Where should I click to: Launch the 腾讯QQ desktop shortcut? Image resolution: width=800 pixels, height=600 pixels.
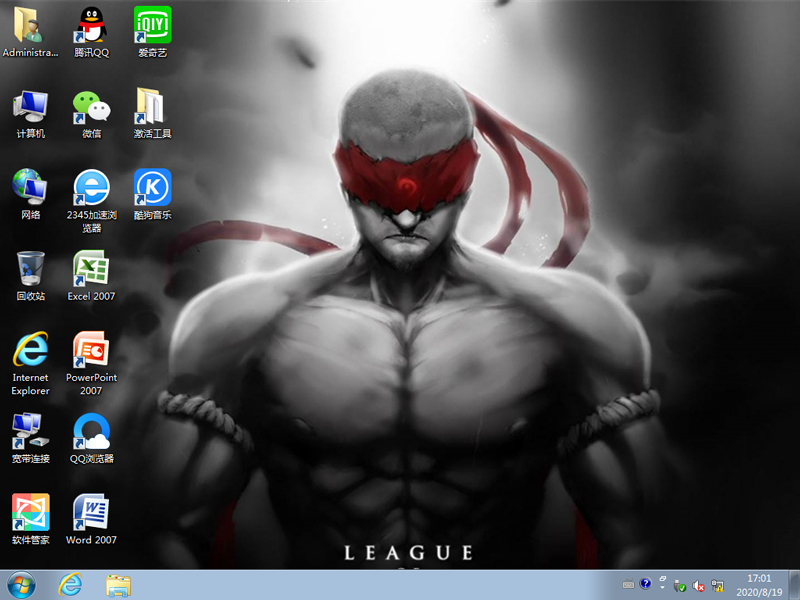click(91, 32)
